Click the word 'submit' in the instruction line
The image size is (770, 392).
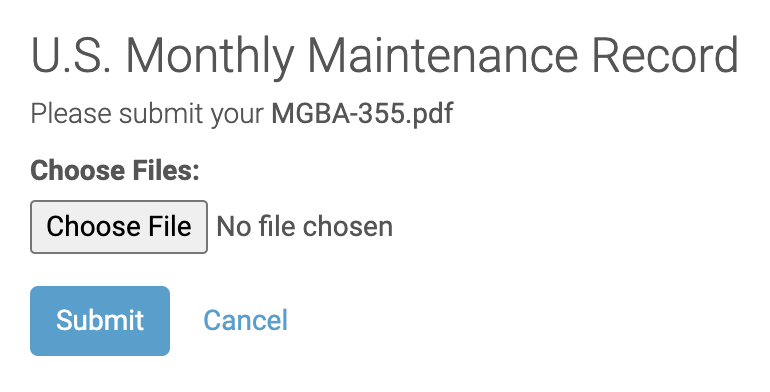161,114
